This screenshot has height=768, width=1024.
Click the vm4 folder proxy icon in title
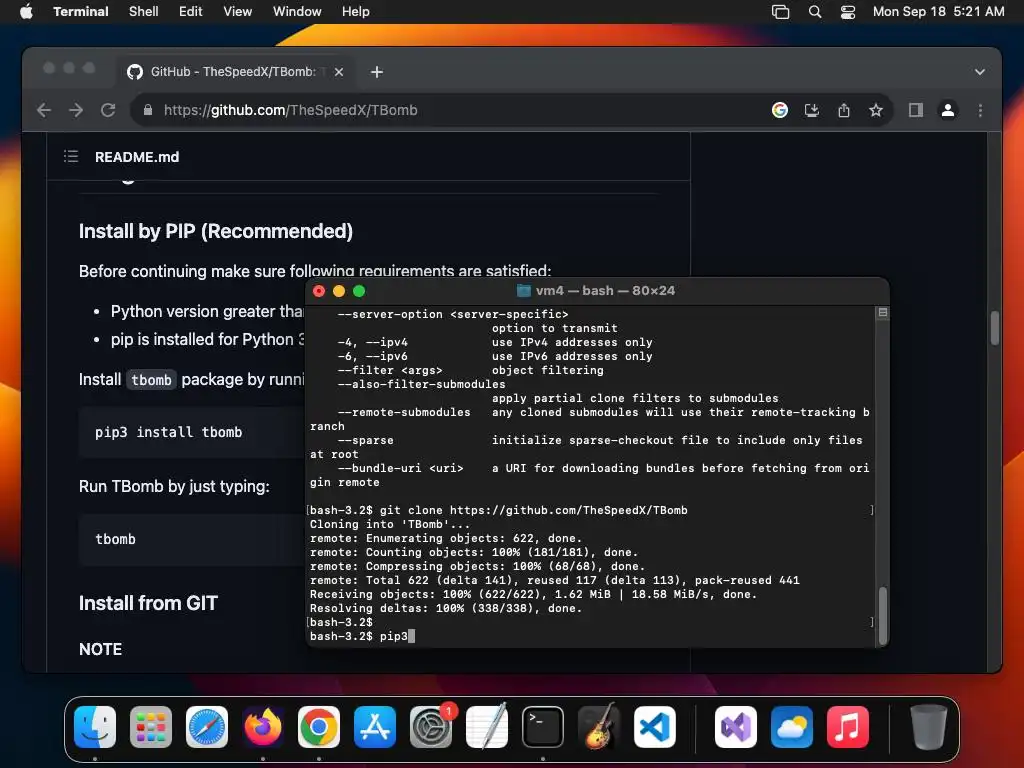coord(524,291)
